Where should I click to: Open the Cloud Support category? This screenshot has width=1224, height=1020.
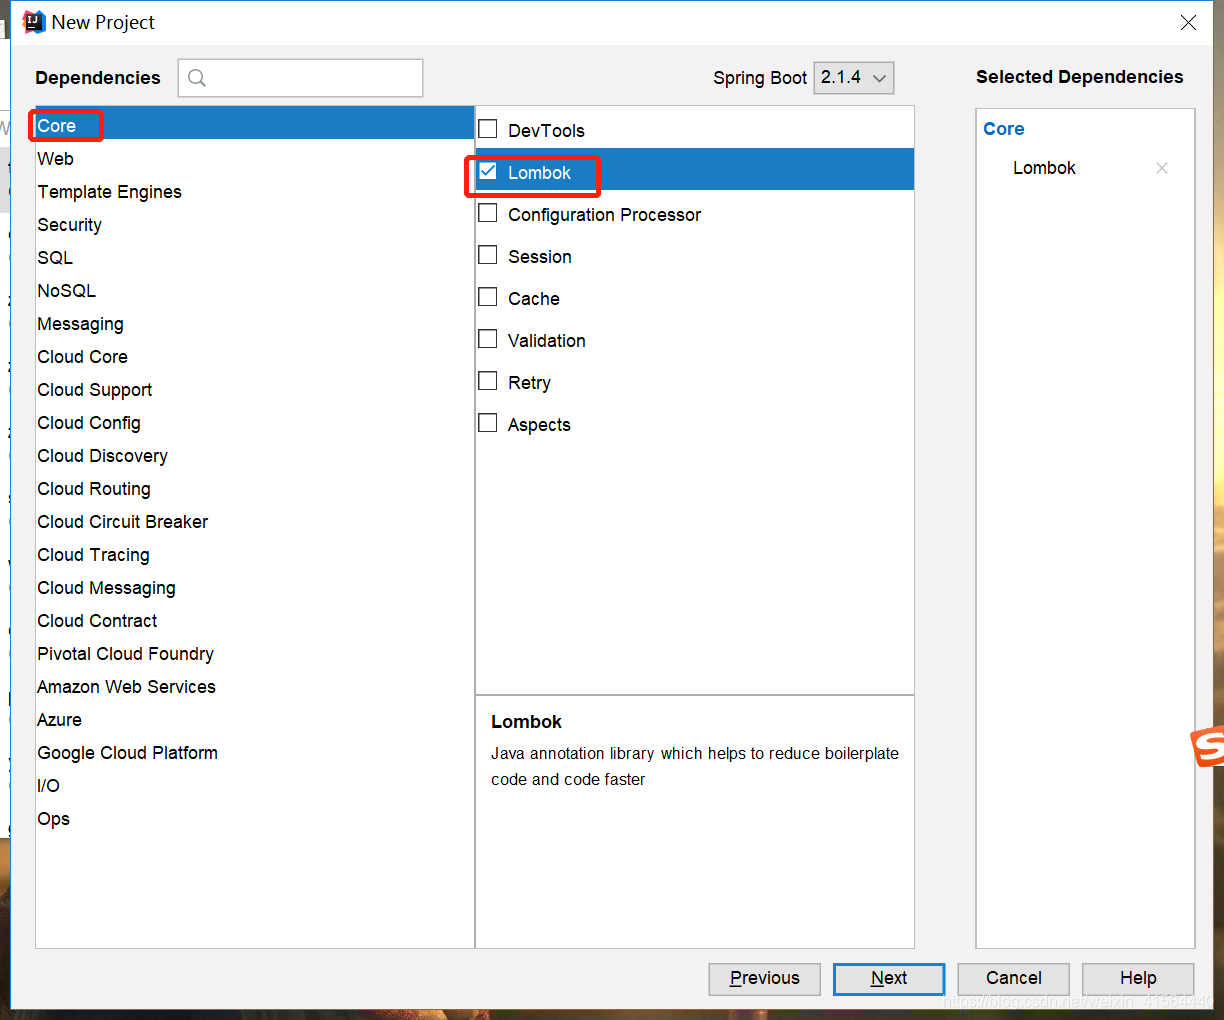click(x=255, y=390)
